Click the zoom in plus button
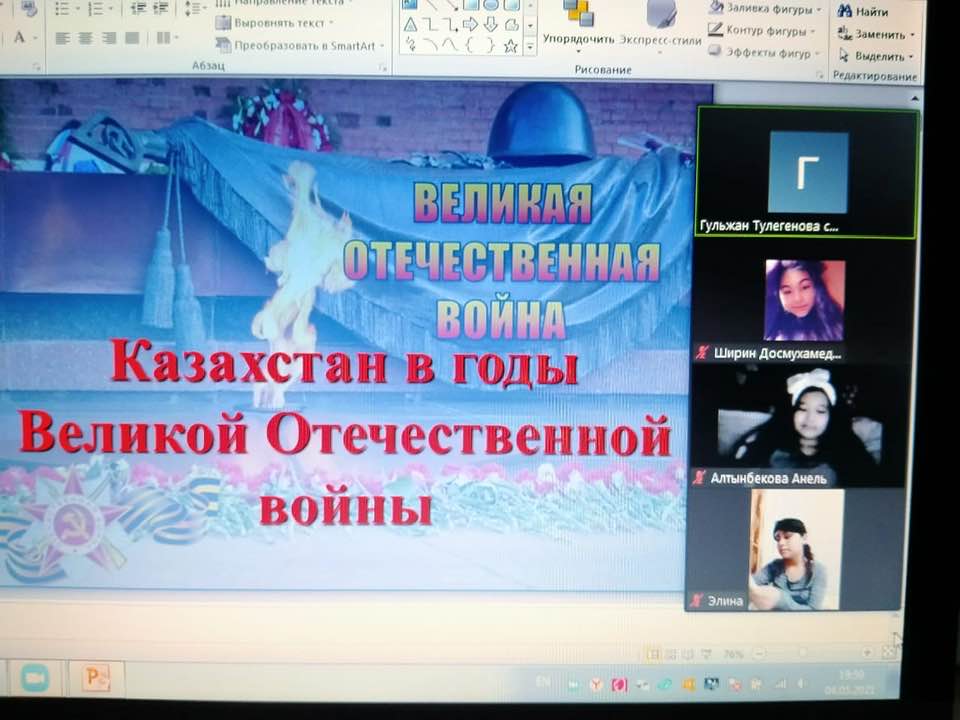This screenshot has width=960, height=720. [866, 653]
